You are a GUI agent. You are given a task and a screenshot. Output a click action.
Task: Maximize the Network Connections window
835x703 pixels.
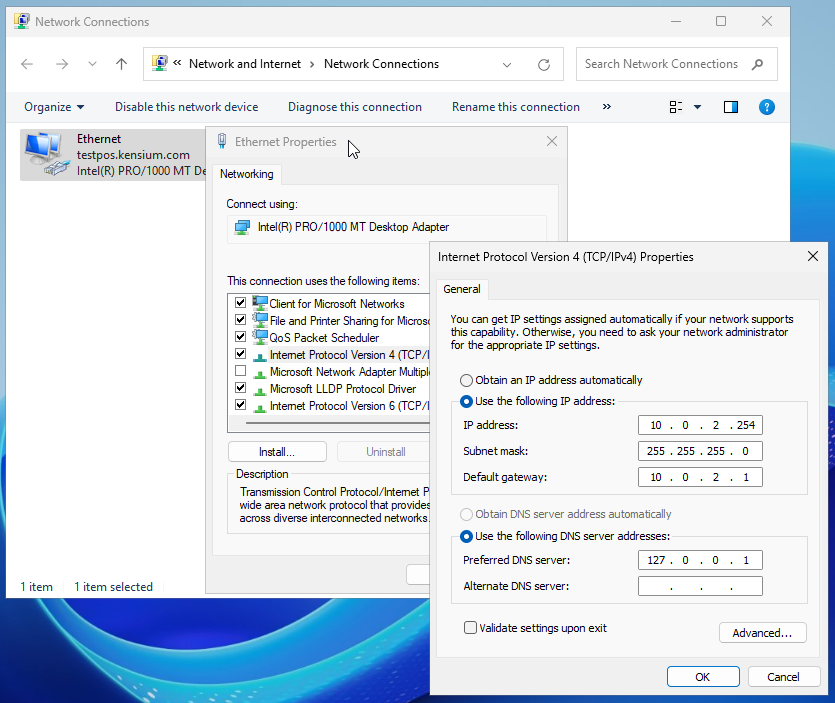(x=721, y=21)
